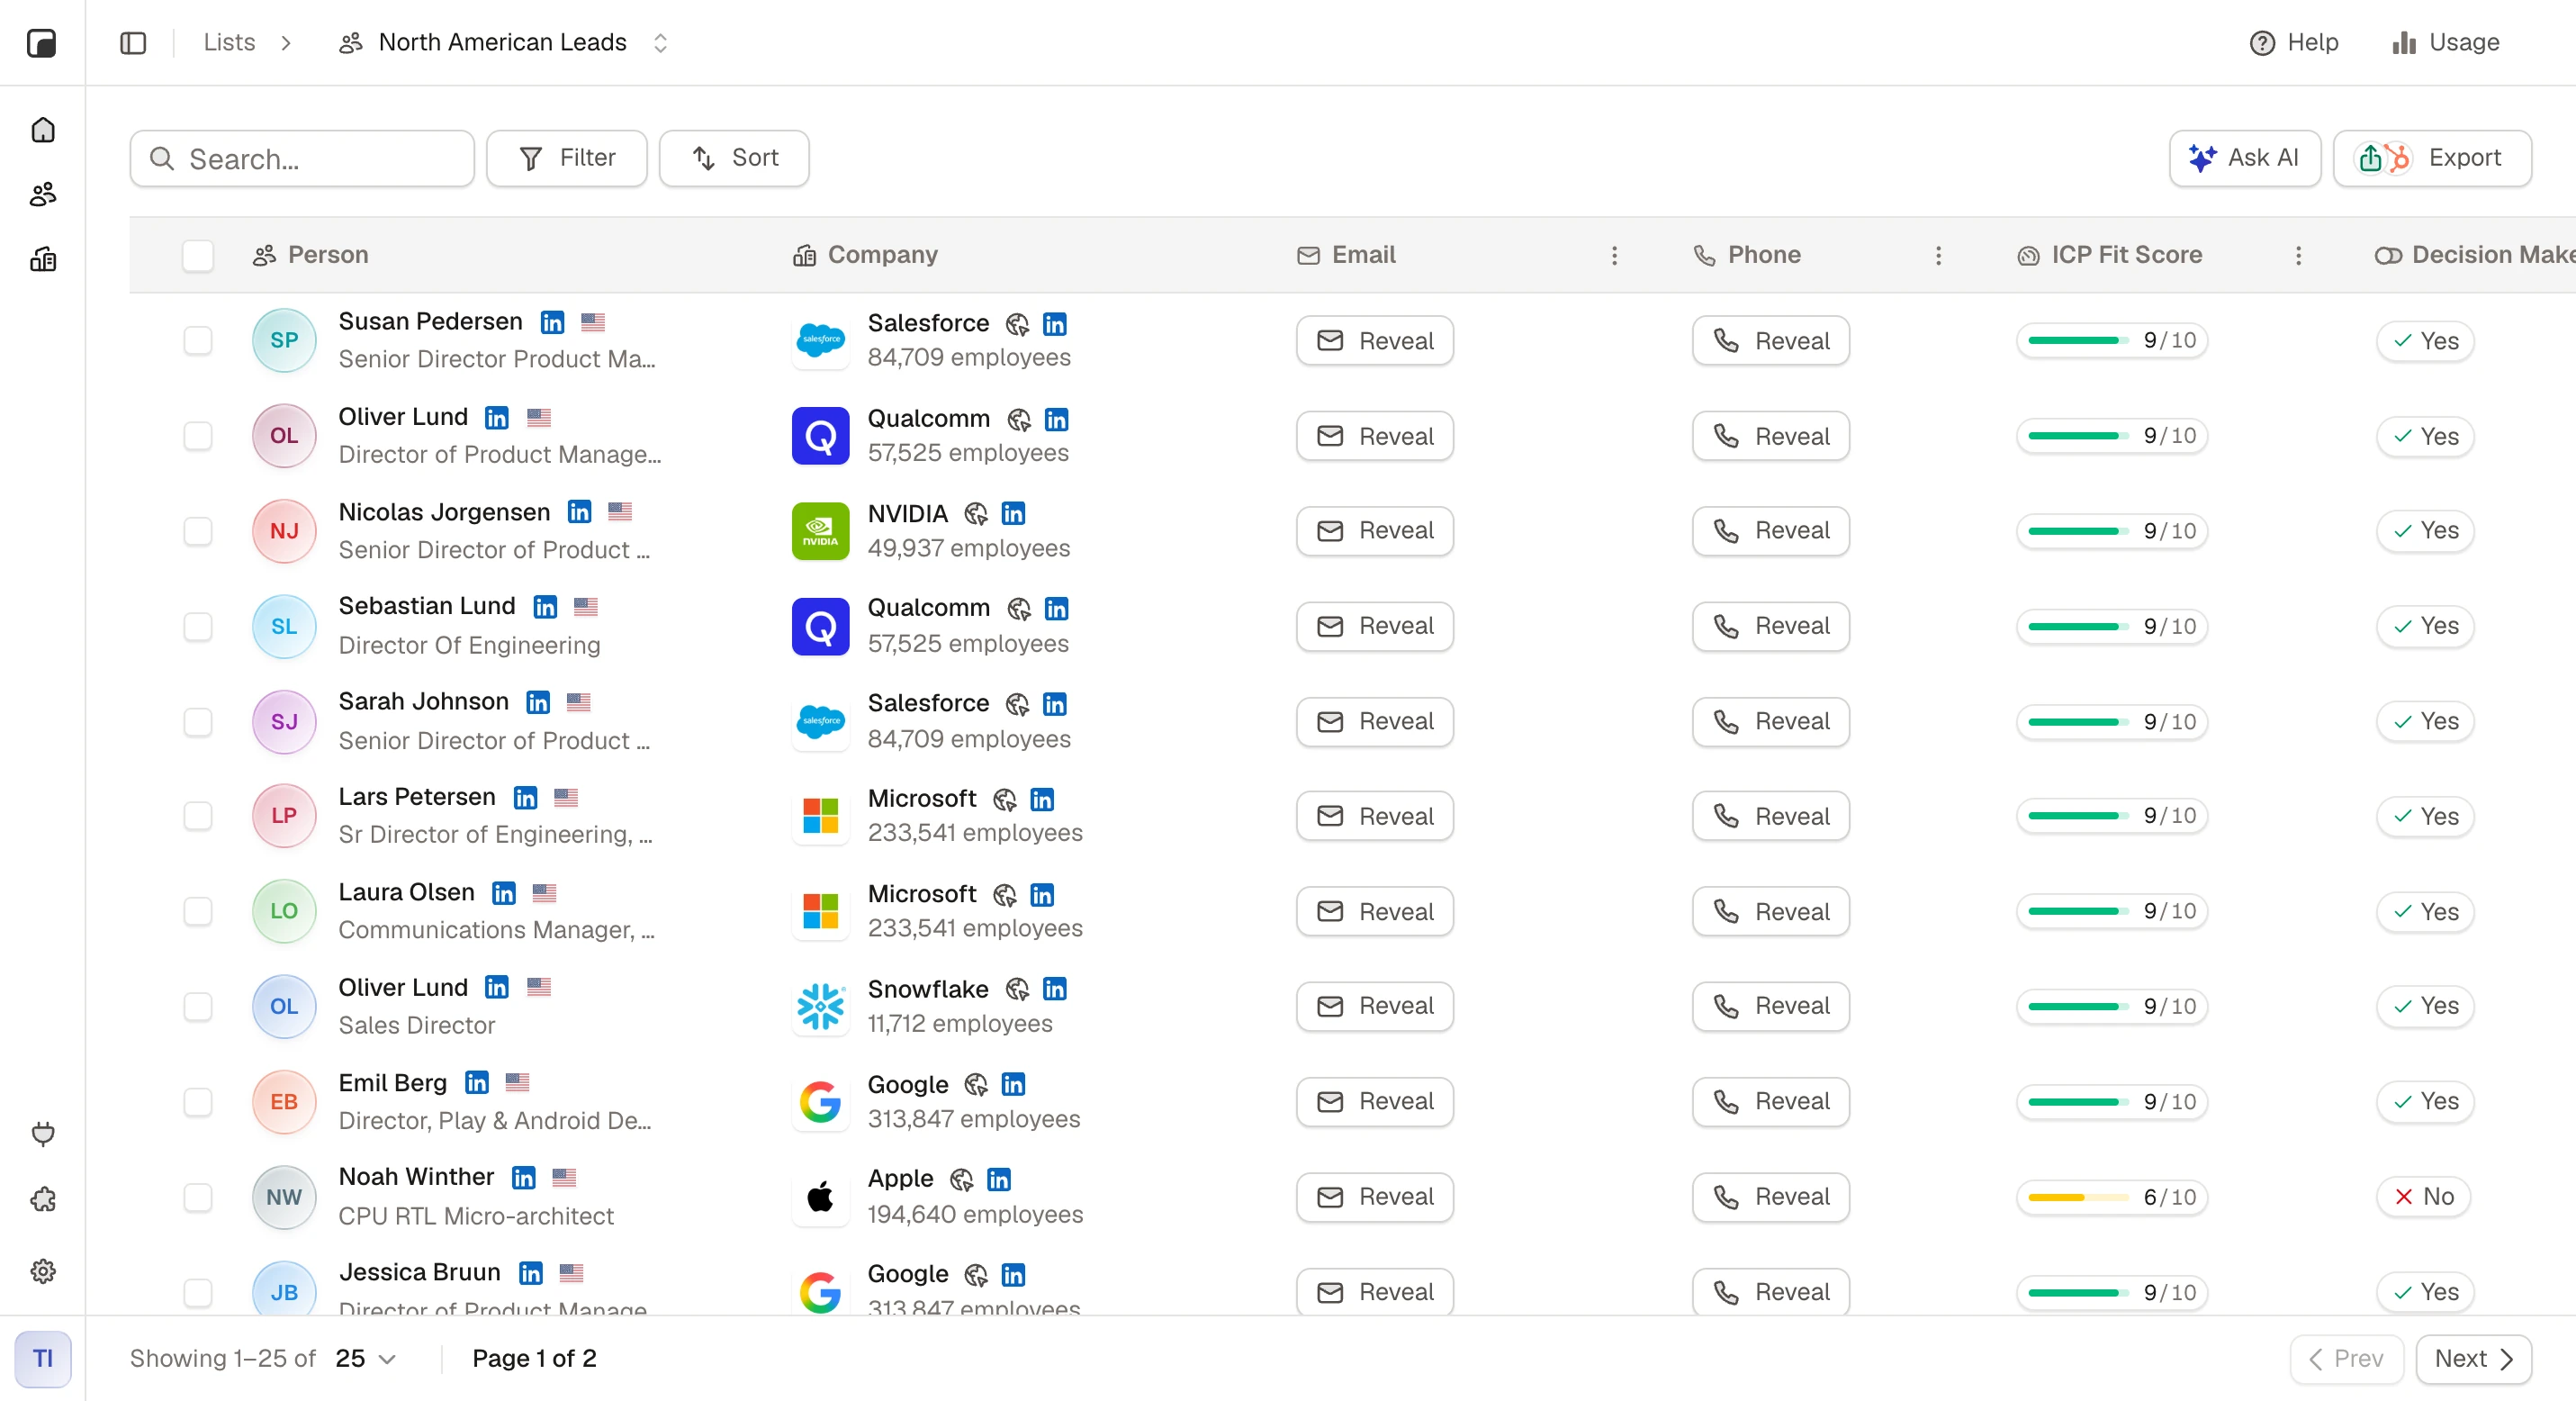Open the TI user avatar
The width and height of the screenshot is (2576, 1401).
tap(43, 1359)
